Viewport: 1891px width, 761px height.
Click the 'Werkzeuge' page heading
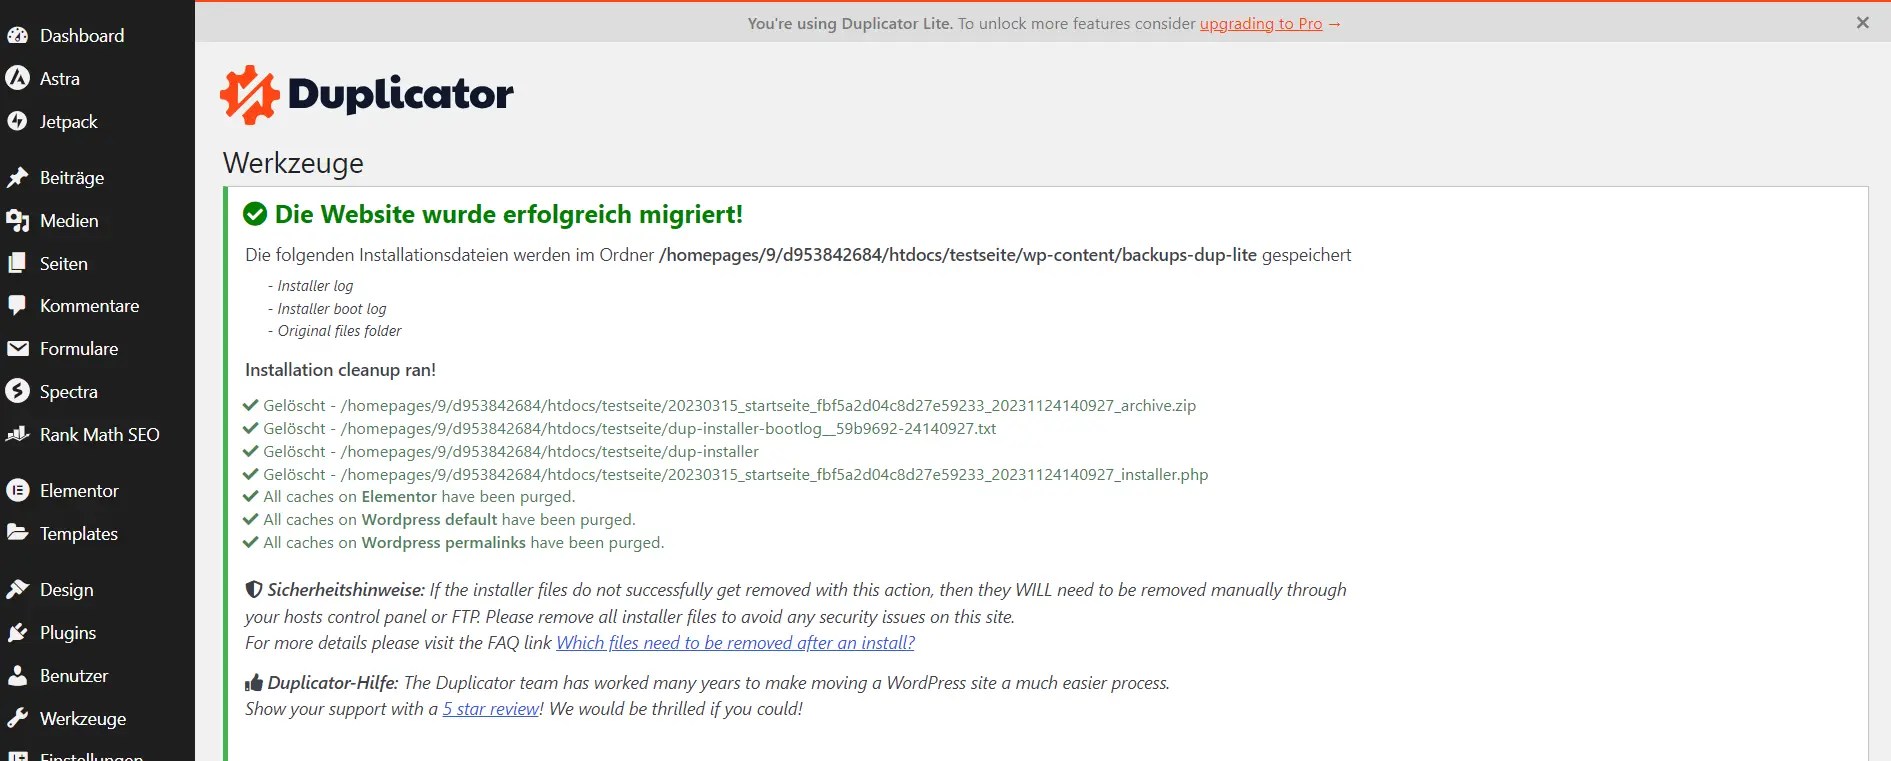(293, 163)
